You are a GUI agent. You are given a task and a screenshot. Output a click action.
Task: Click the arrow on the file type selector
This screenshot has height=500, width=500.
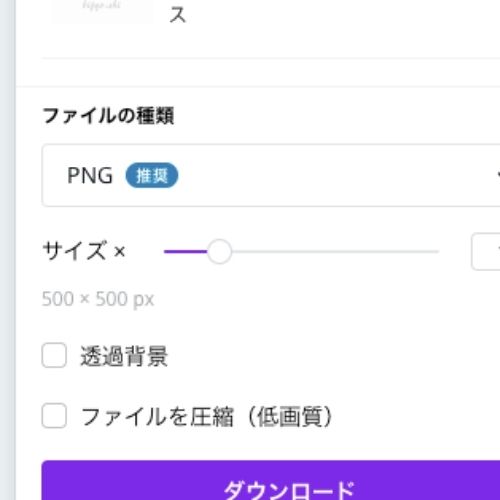(x=498, y=175)
